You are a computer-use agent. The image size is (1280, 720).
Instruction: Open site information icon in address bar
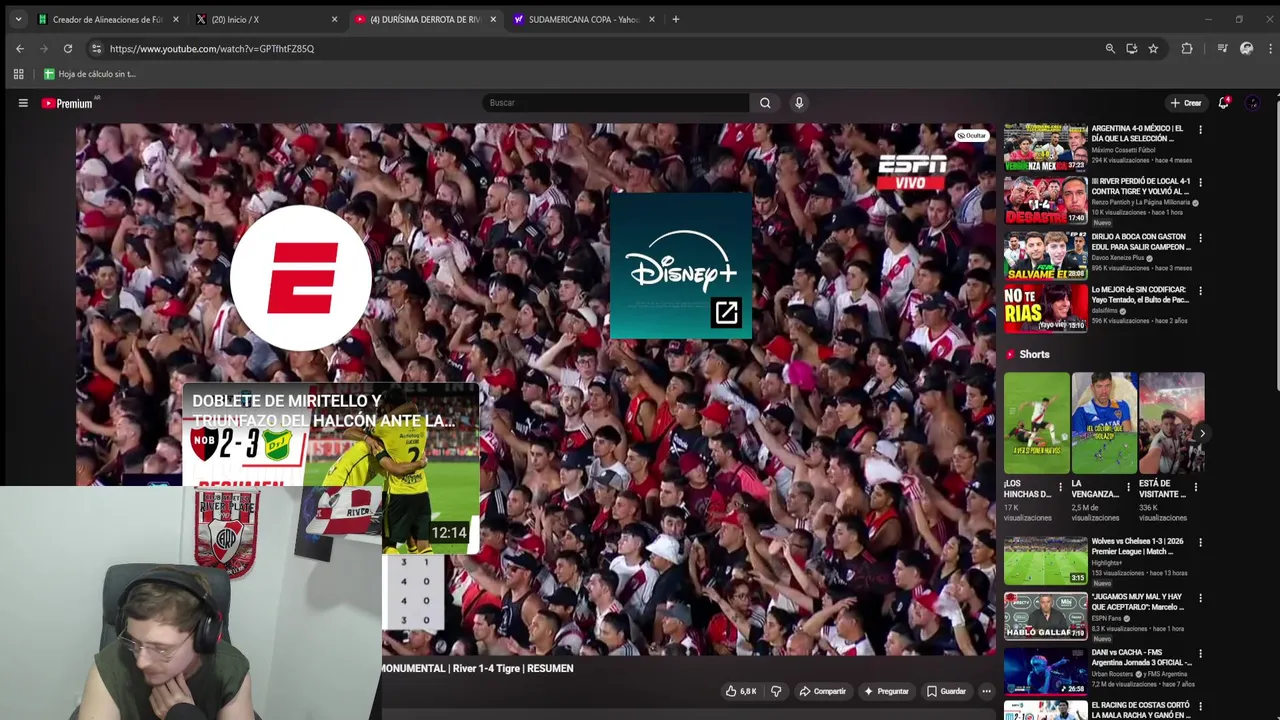point(96,48)
